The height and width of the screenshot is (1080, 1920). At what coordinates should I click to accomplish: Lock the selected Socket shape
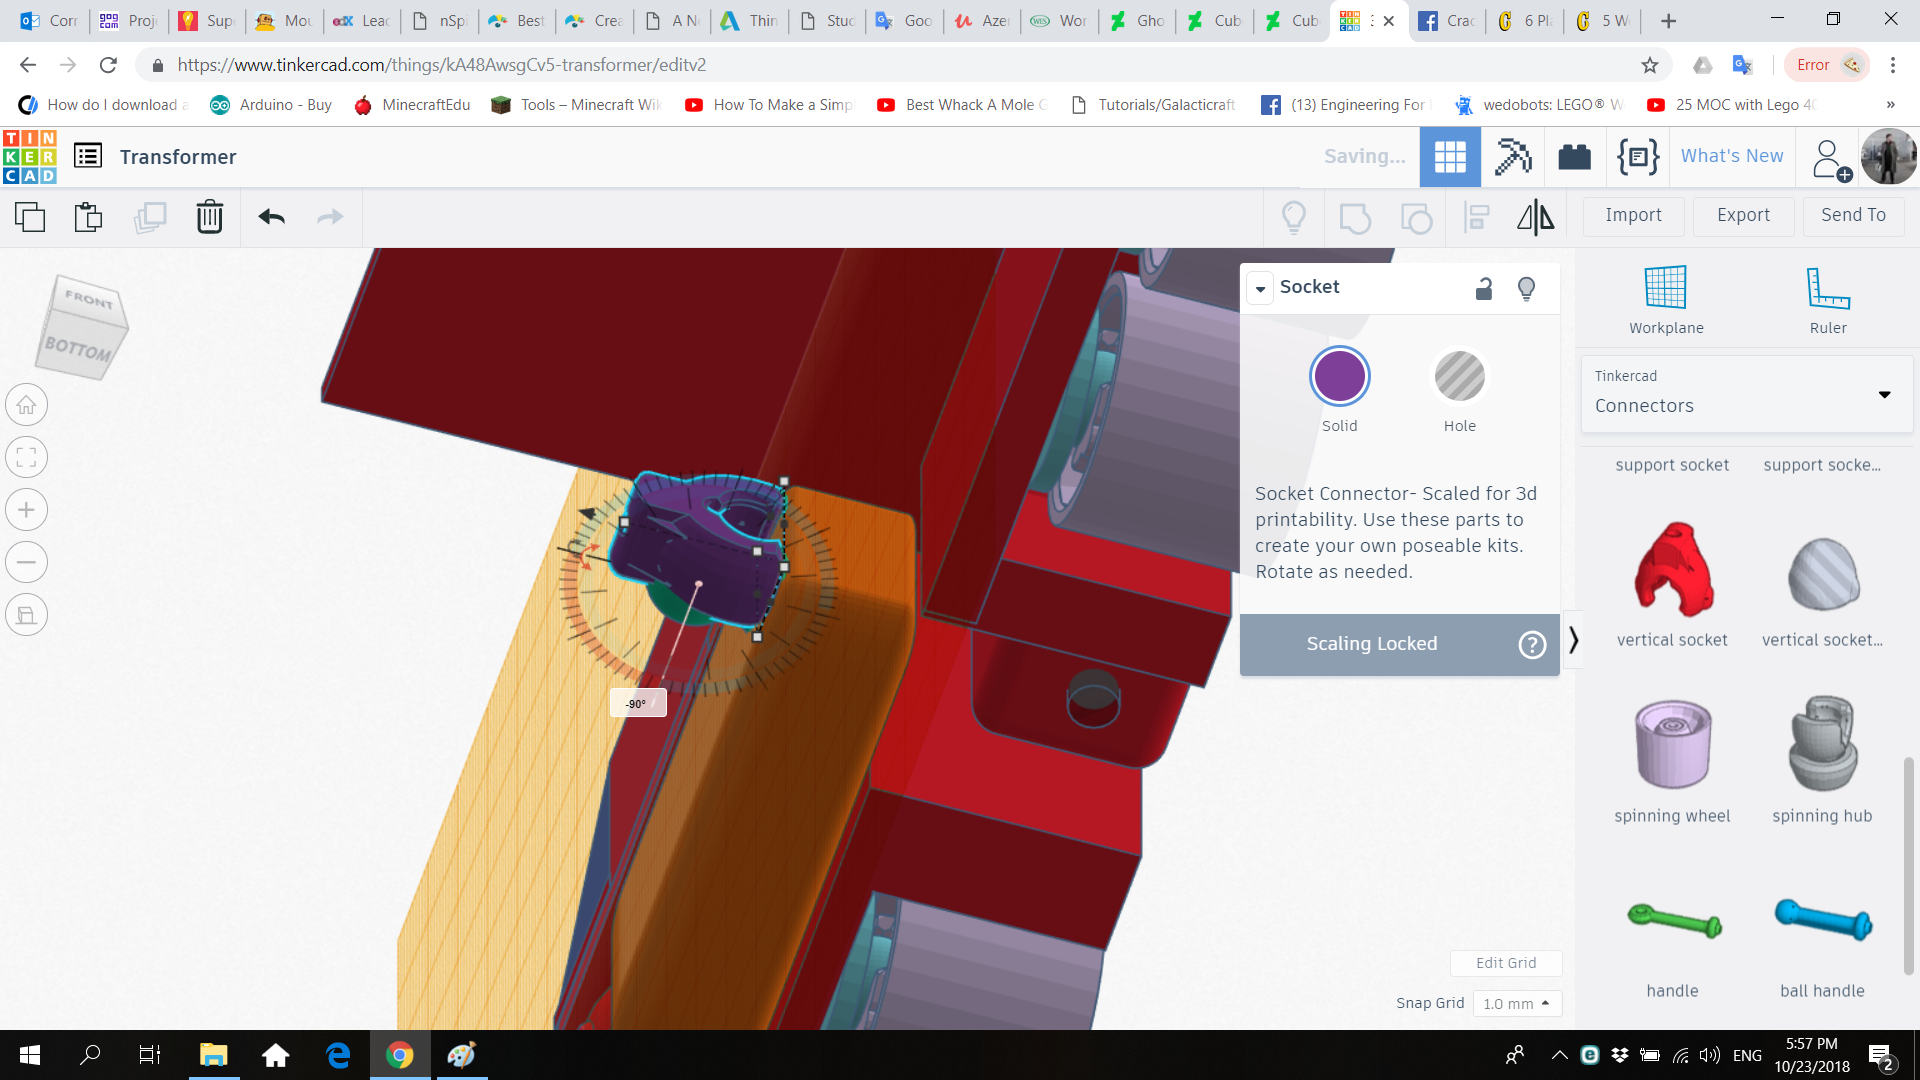[x=1484, y=288]
